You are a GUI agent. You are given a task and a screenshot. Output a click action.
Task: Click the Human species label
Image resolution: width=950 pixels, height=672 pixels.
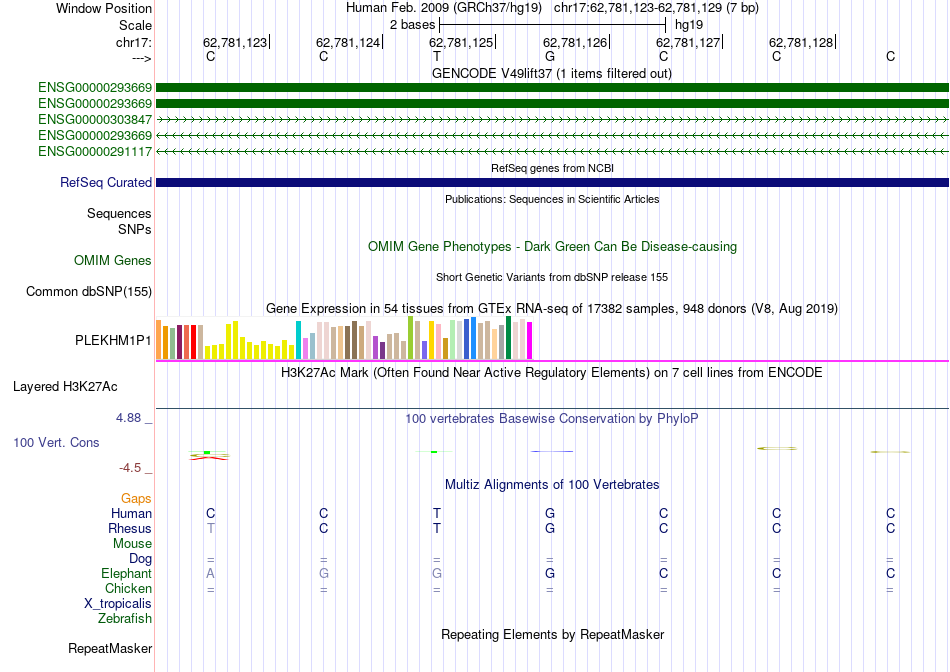point(131,513)
